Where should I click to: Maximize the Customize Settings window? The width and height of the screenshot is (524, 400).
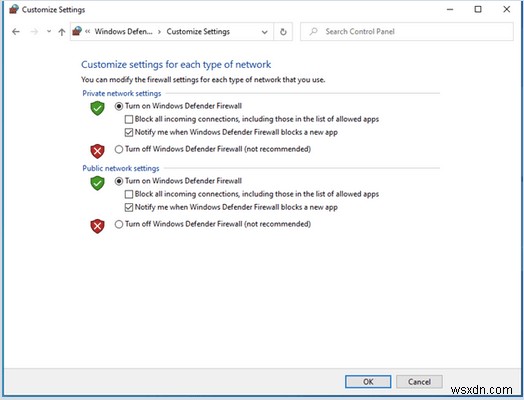478,9
